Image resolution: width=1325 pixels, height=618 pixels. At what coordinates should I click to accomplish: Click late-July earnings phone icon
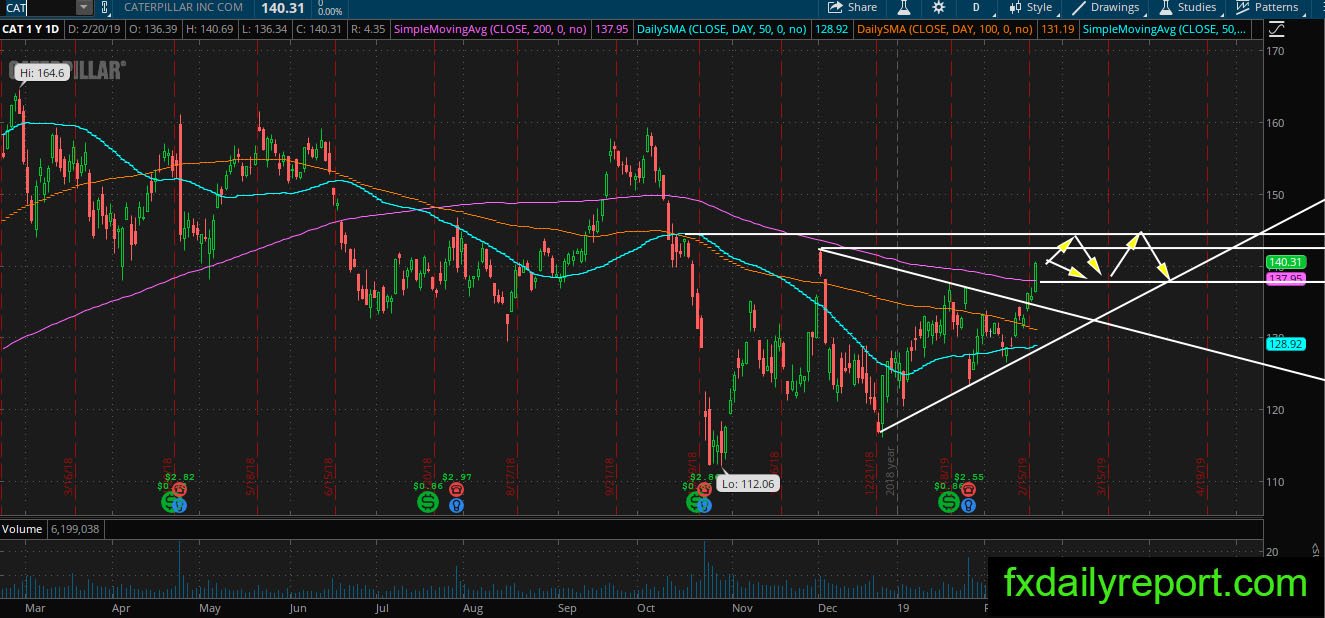456,490
